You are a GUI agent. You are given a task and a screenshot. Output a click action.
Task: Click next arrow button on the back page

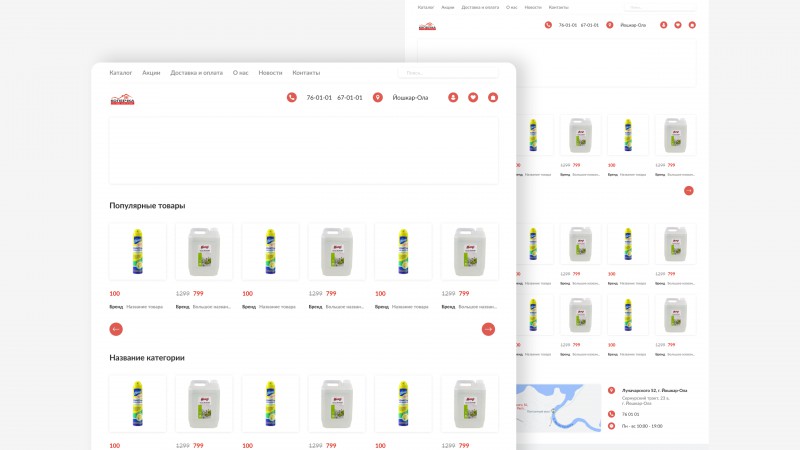[689, 190]
